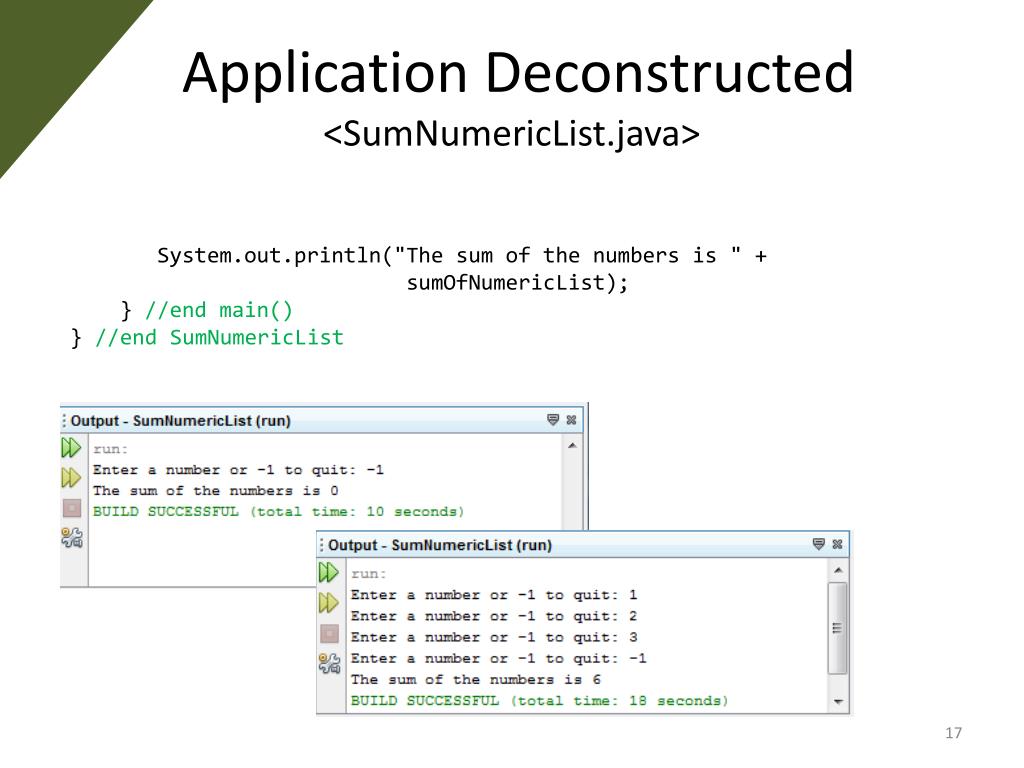Click the Debug re-run icon in the left Output window
The width and height of the screenshot is (1024, 768).
click(71, 478)
